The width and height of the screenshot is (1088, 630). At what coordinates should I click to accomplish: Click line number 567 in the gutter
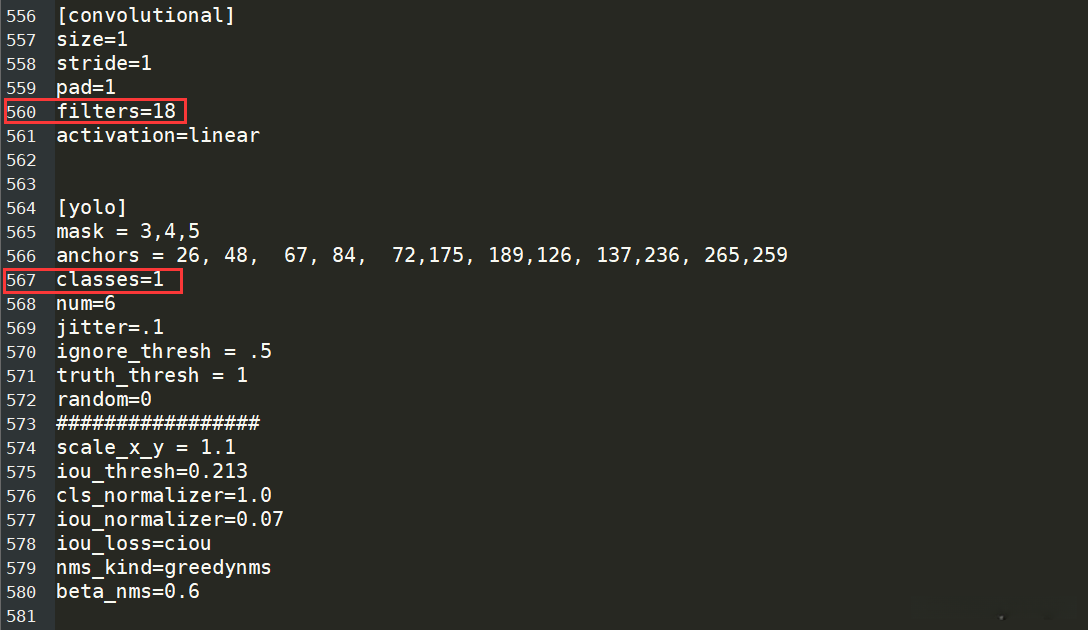coord(21,280)
